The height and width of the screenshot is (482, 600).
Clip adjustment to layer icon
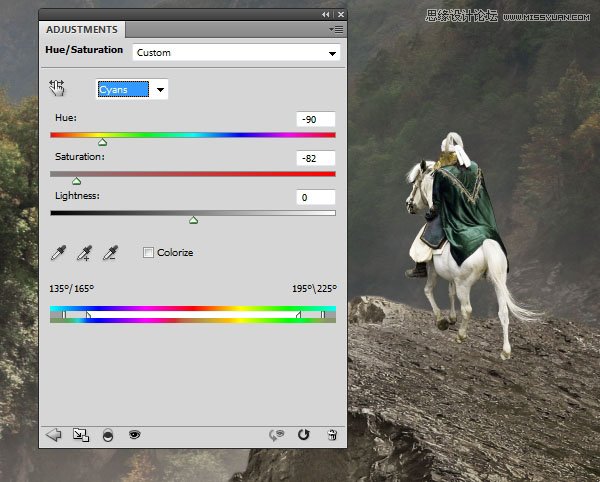coord(108,435)
